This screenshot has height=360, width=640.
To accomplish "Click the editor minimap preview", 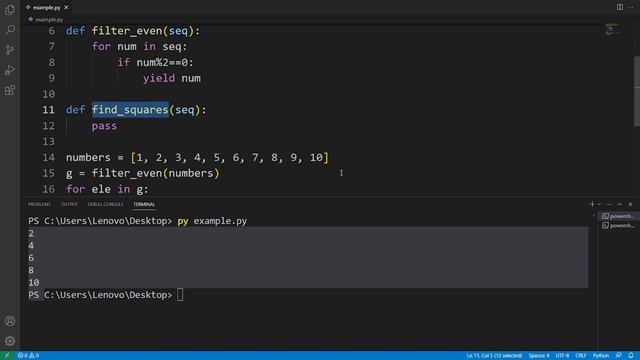I will tap(611, 30).
